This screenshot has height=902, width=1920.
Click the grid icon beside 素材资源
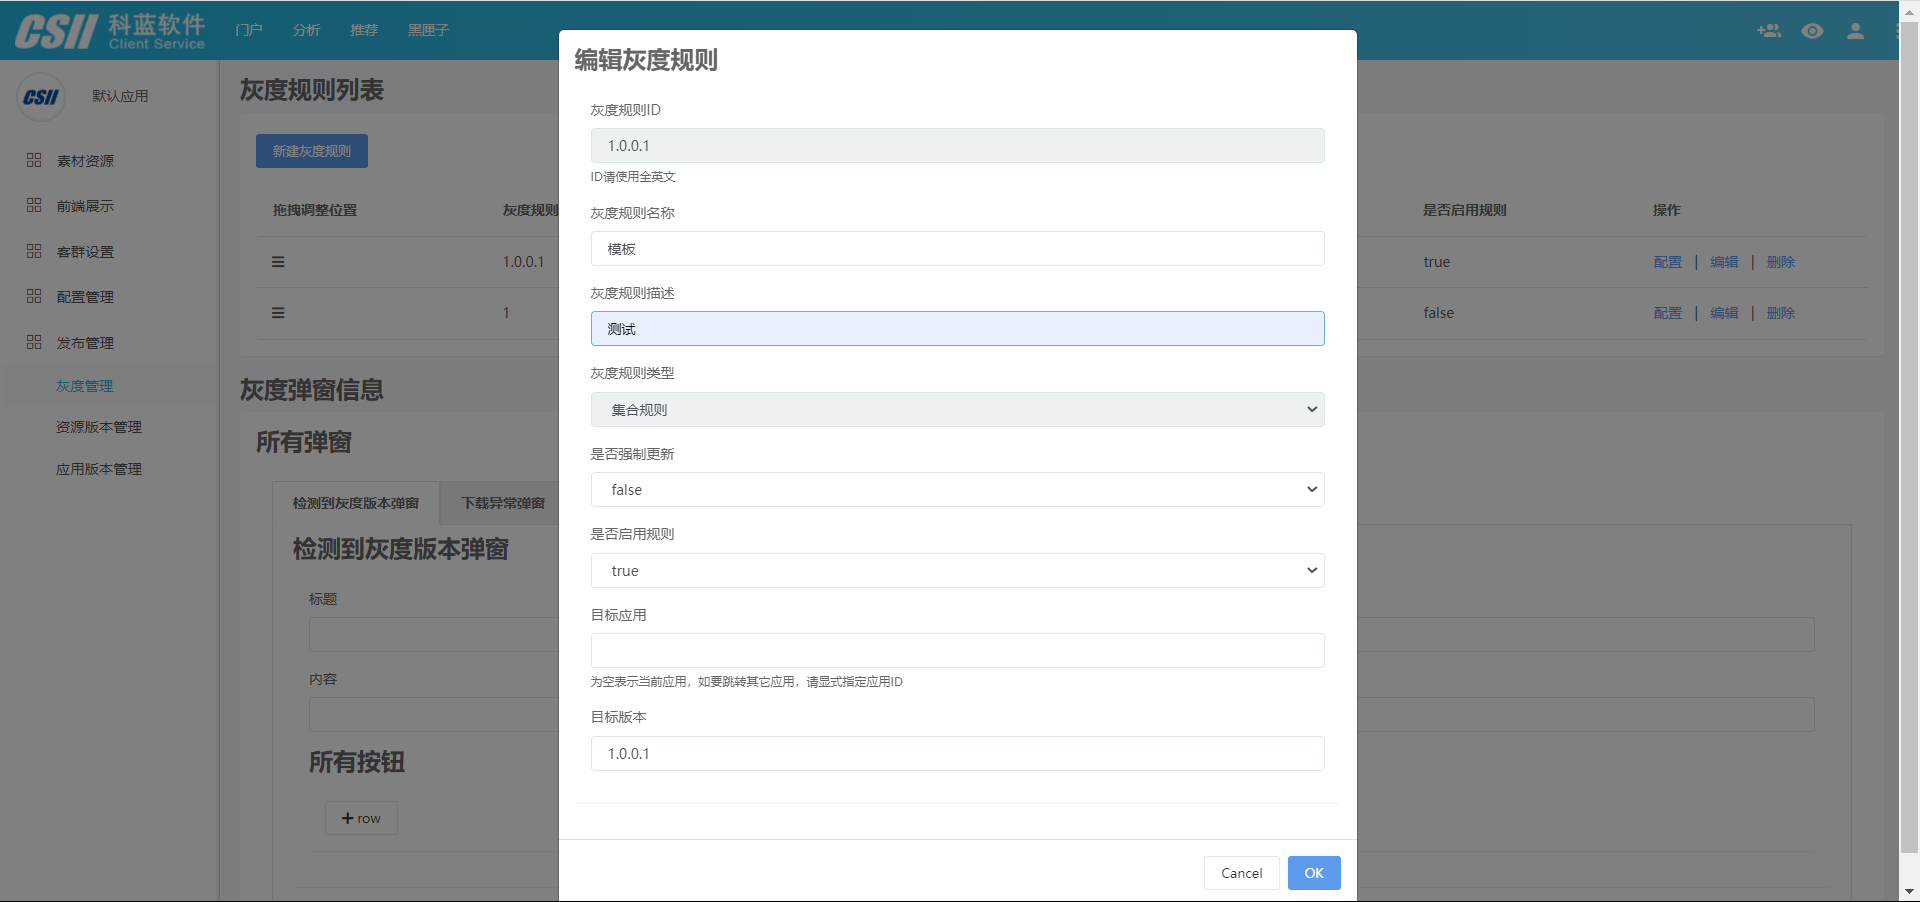(34, 160)
